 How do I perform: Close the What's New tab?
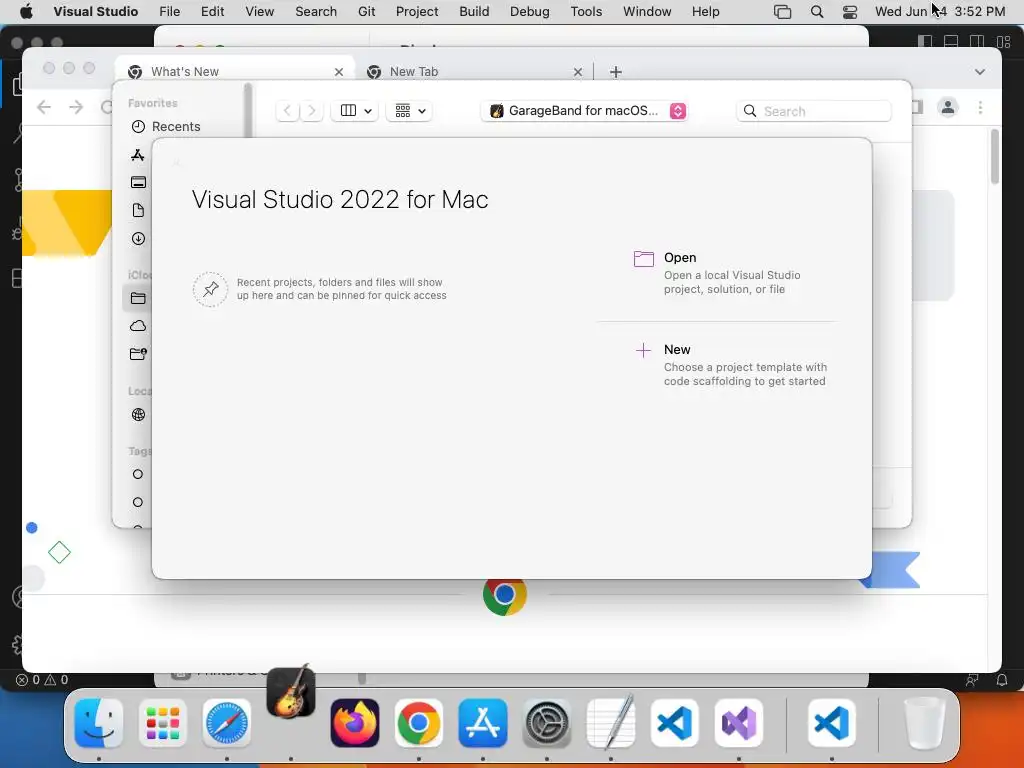point(339,72)
